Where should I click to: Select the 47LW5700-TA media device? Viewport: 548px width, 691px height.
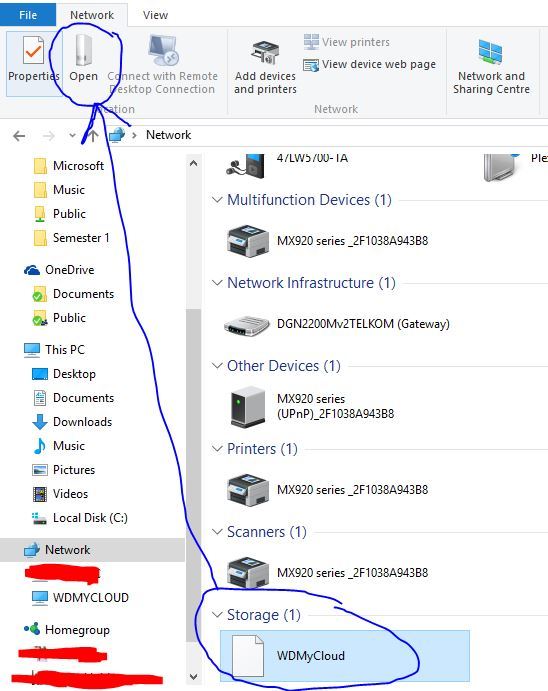point(287,164)
